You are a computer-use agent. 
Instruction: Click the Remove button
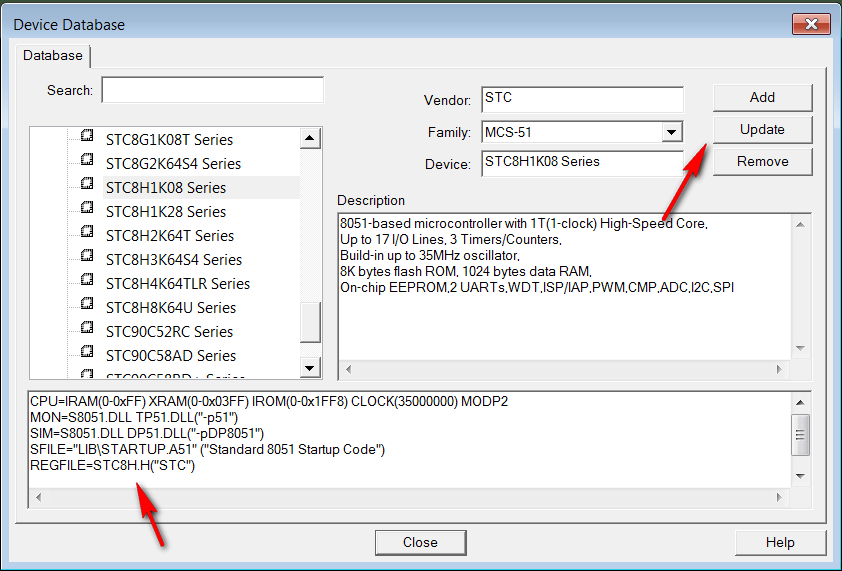[762, 162]
